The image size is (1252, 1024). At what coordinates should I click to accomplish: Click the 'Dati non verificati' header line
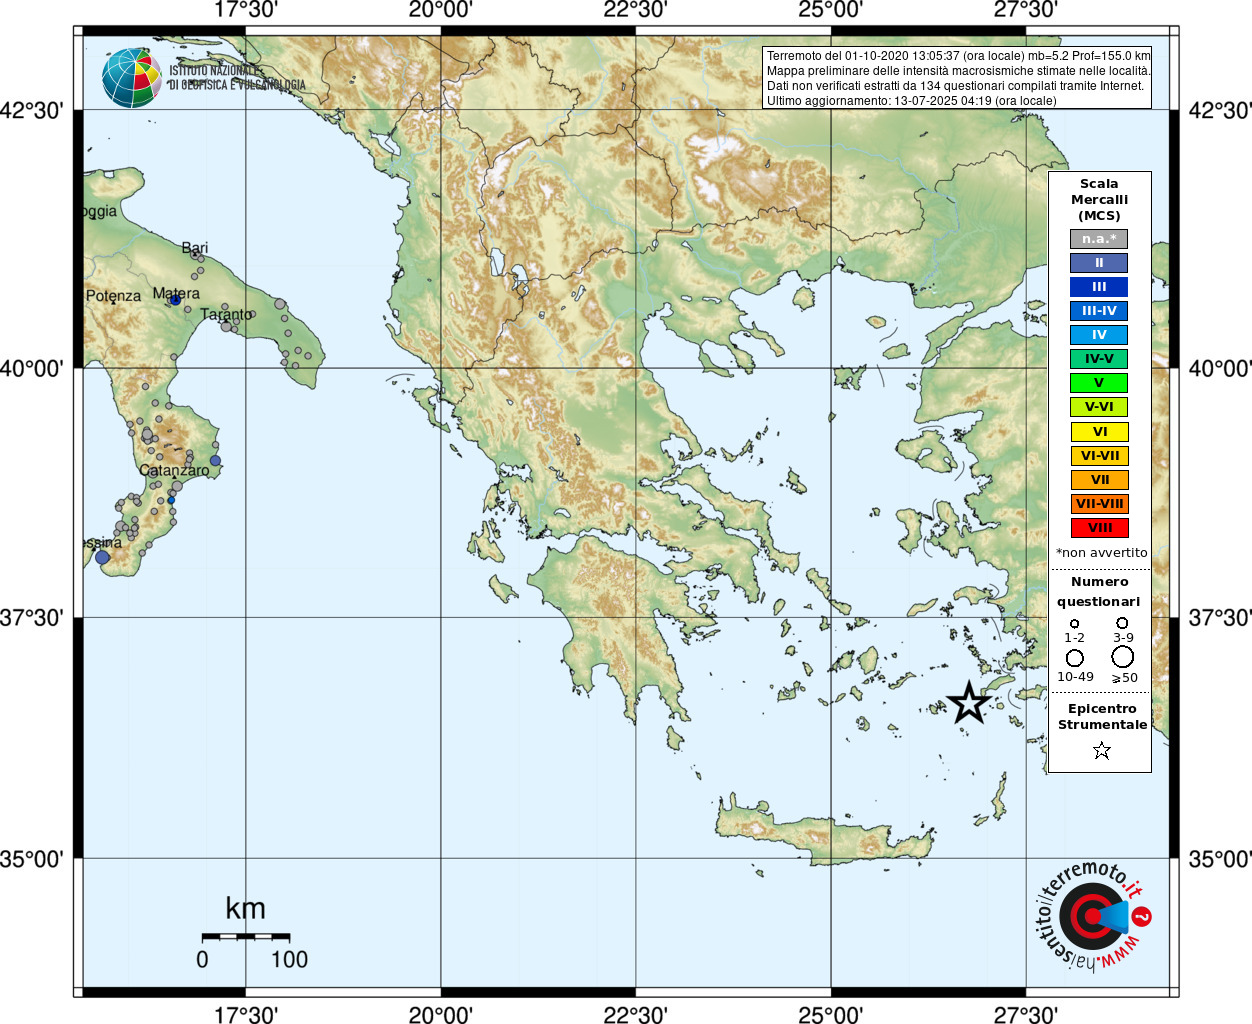955,86
